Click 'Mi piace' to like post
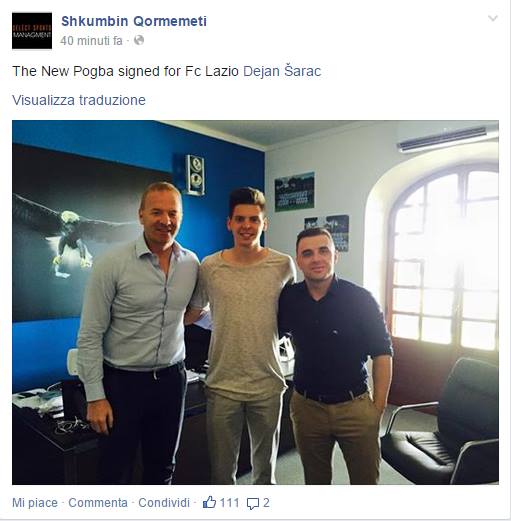The width and height of the screenshot is (511, 521). (35, 503)
